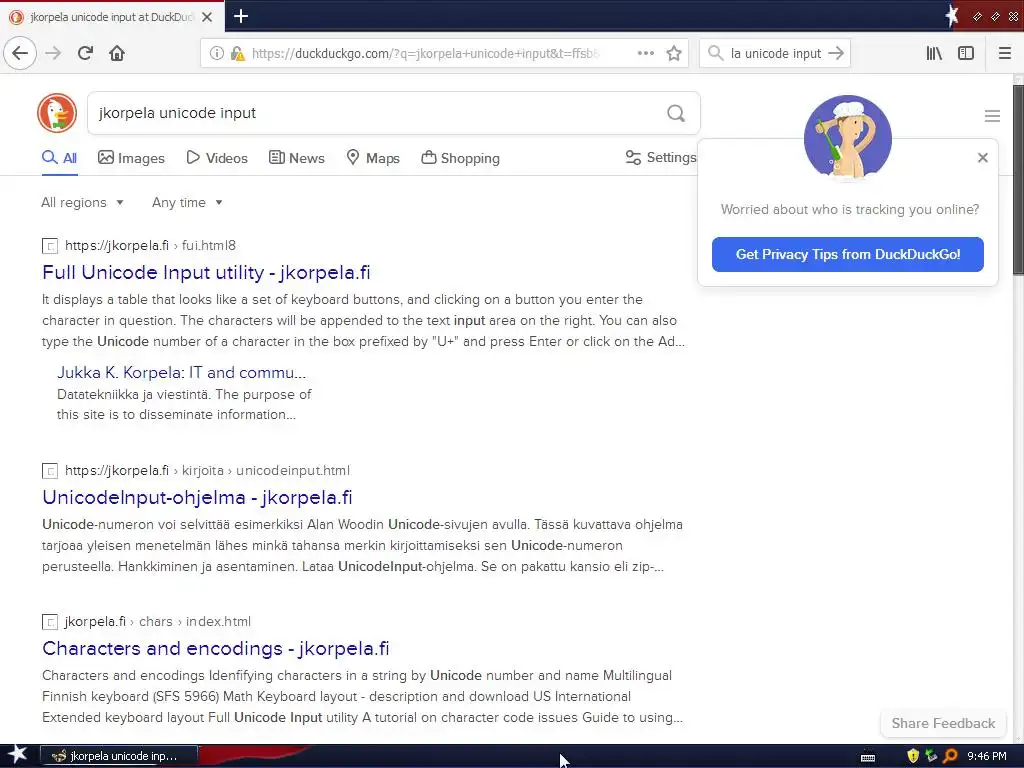Submit Firefox search box with arrow

click(x=836, y=53)
